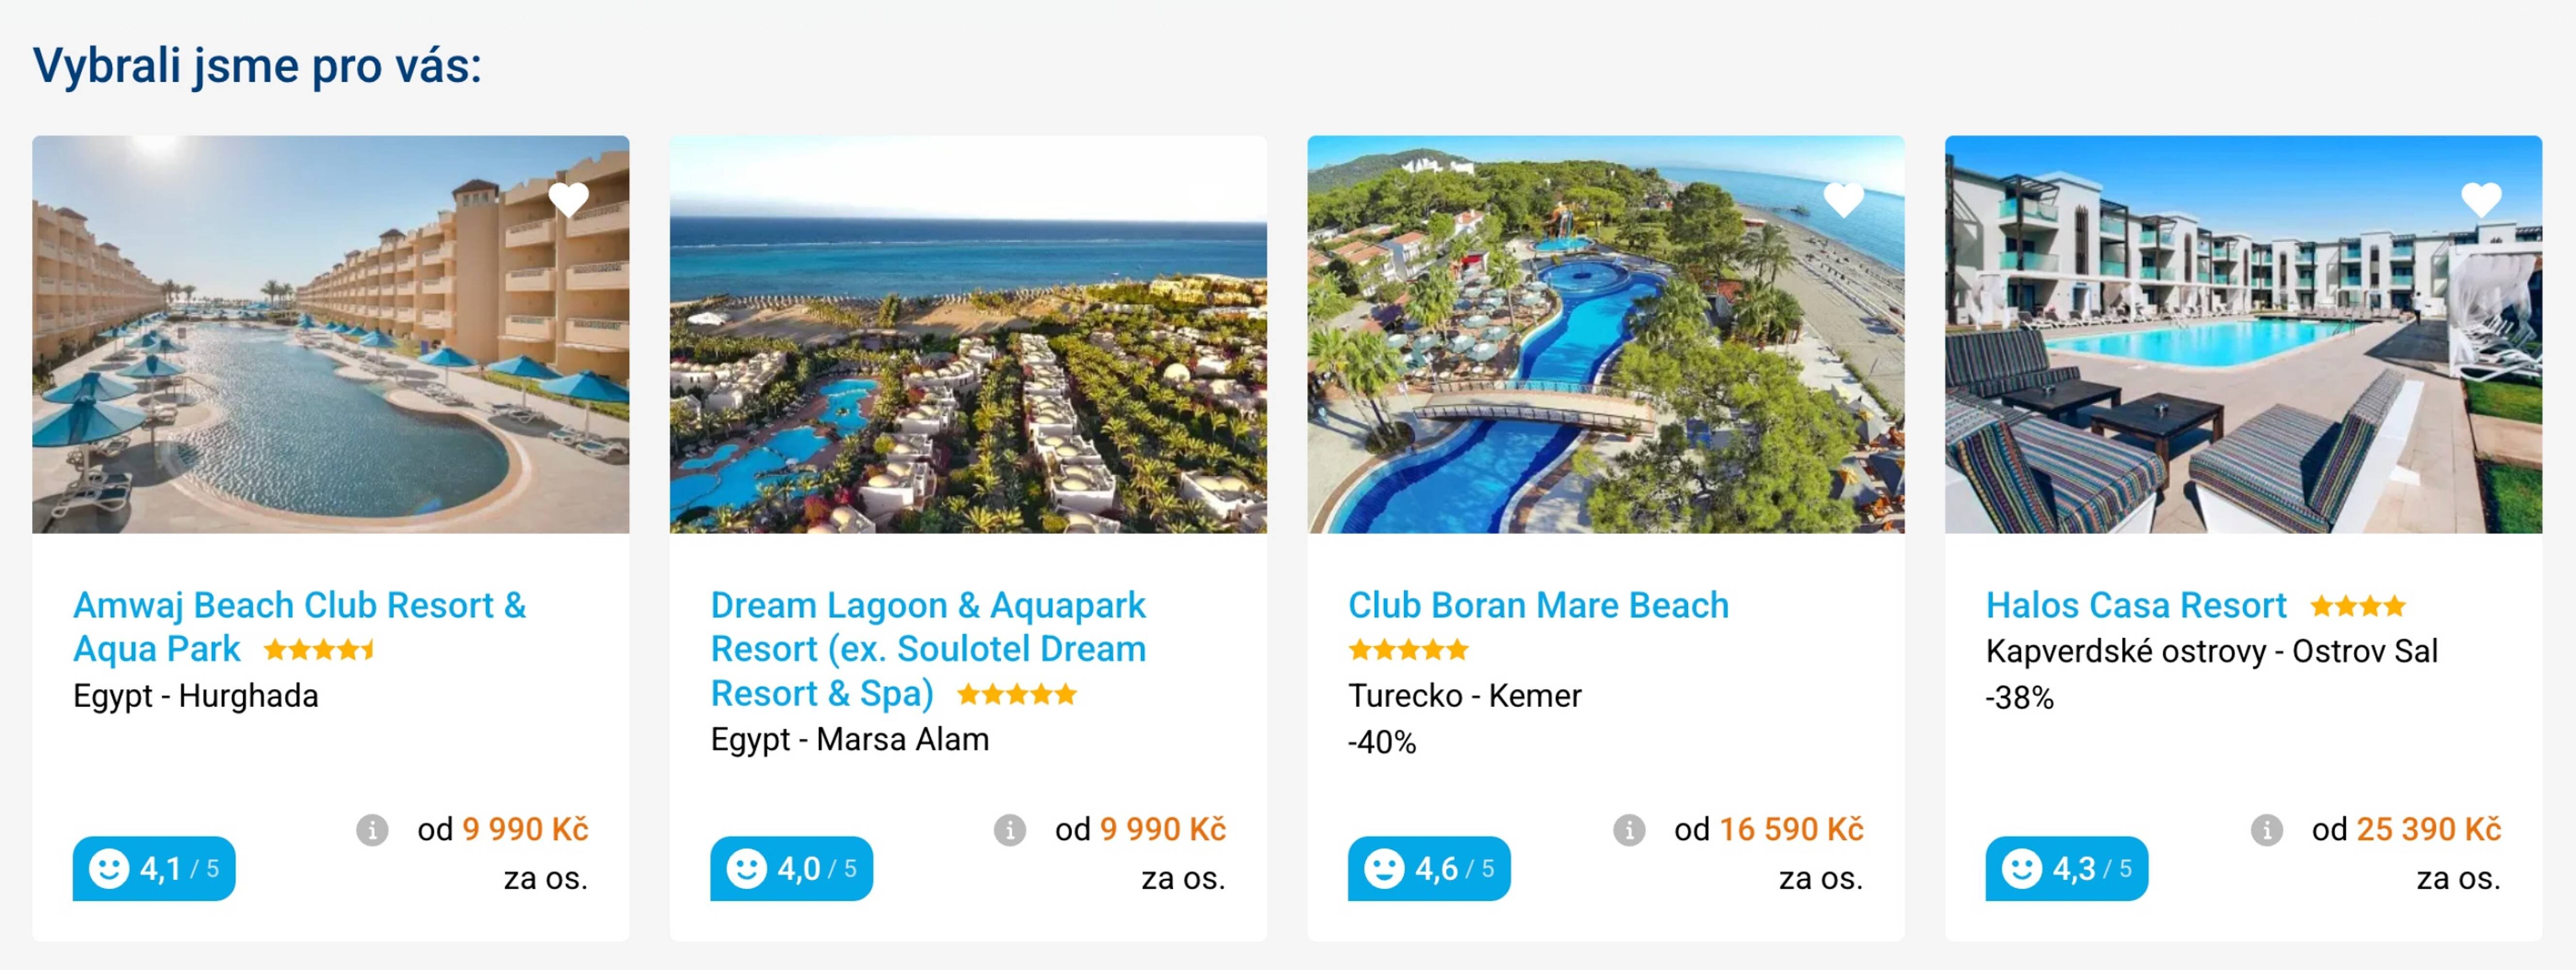Open Amwaj Beach Club Resort & Aqua Park link
This screenshot has height=970, width=2576.
pyautogui.click(x=299, y=606)
